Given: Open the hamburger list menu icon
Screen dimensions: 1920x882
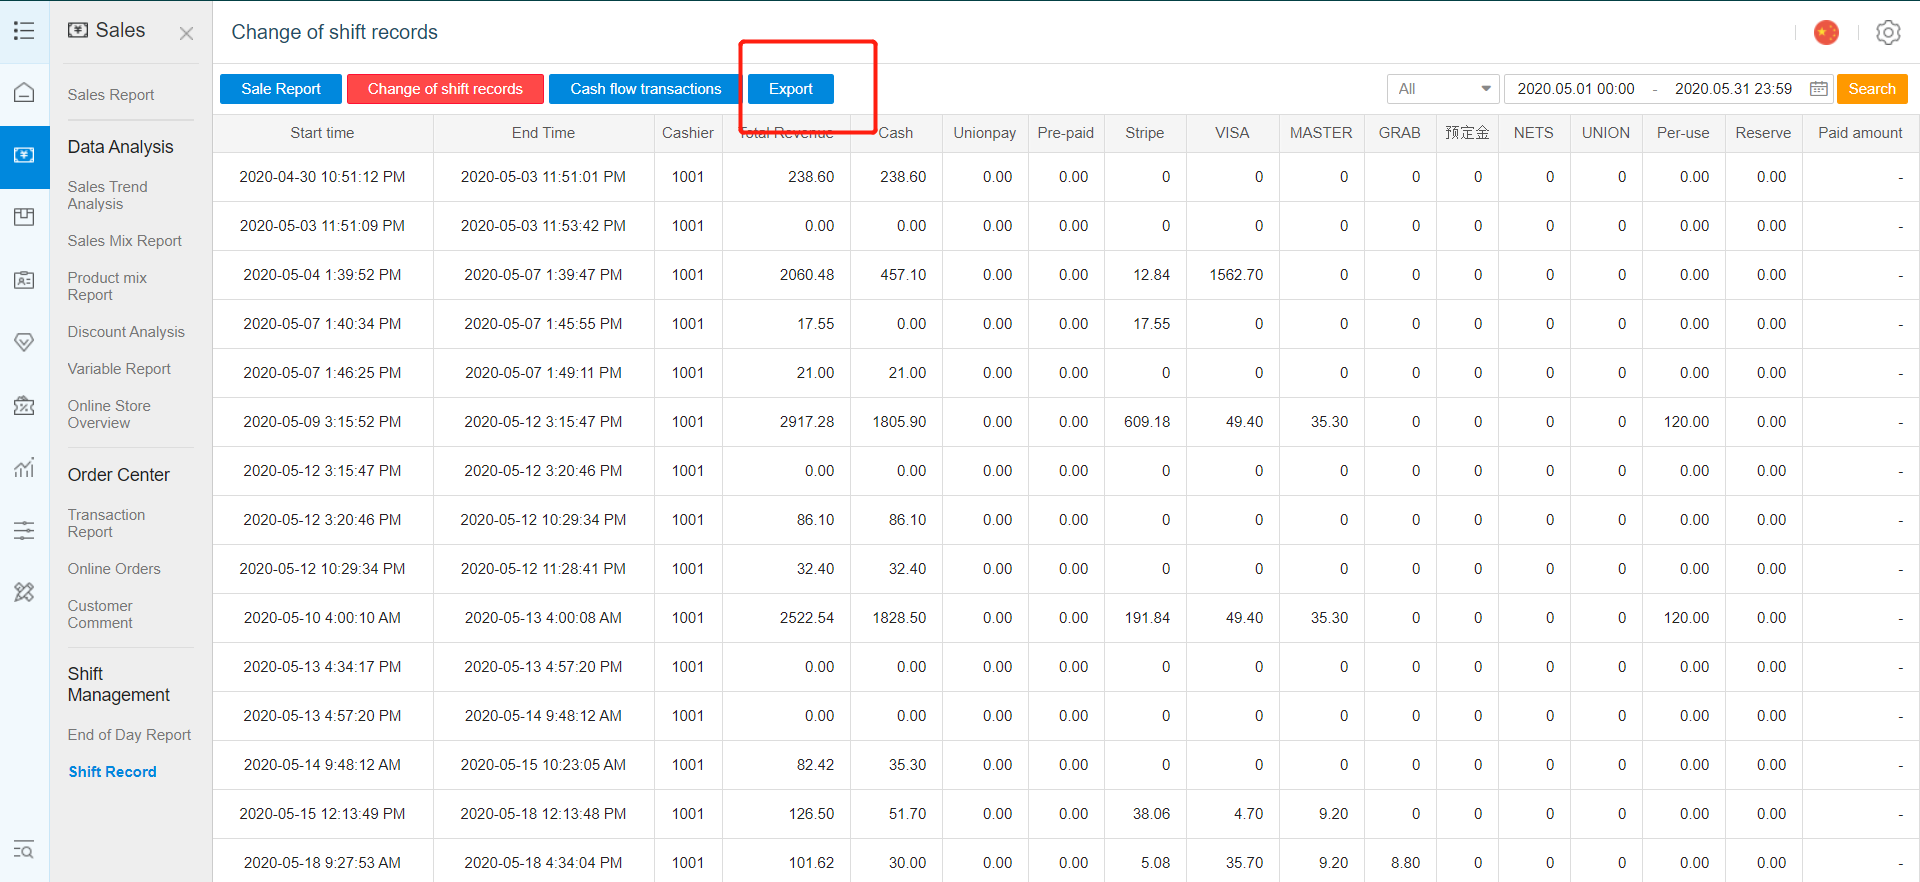Looking at the screenshot, I should [x=24, y=31].
